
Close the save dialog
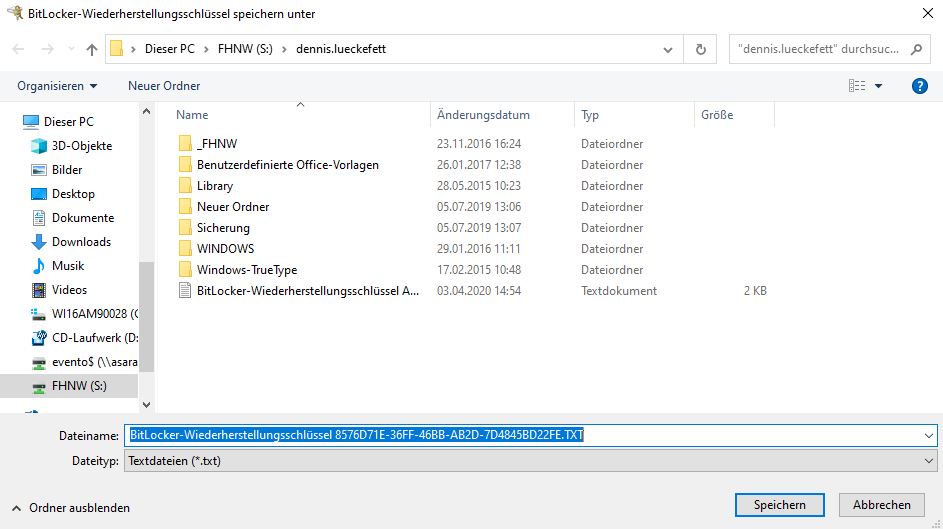point(928,13)
